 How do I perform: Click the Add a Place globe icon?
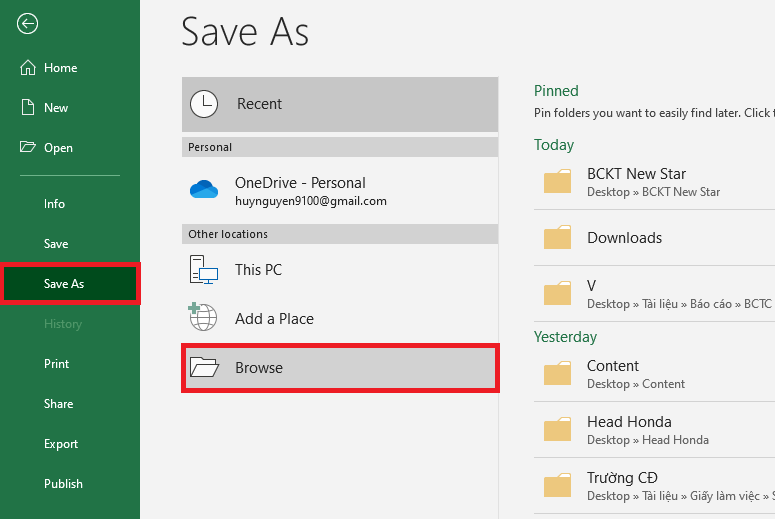204,319
